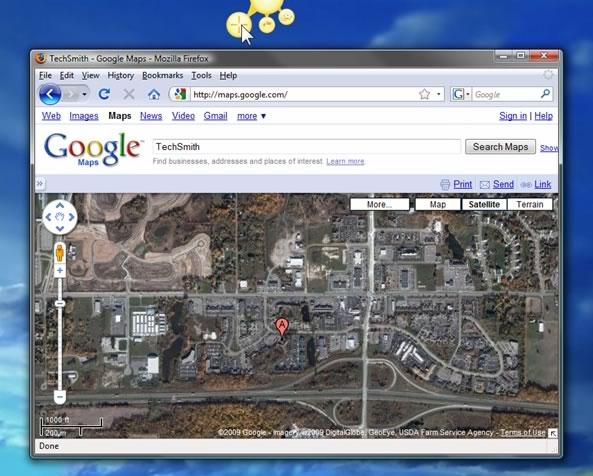Go to the home page icon
The width and height of the screenshot is (593, 476).
(154, 95)
